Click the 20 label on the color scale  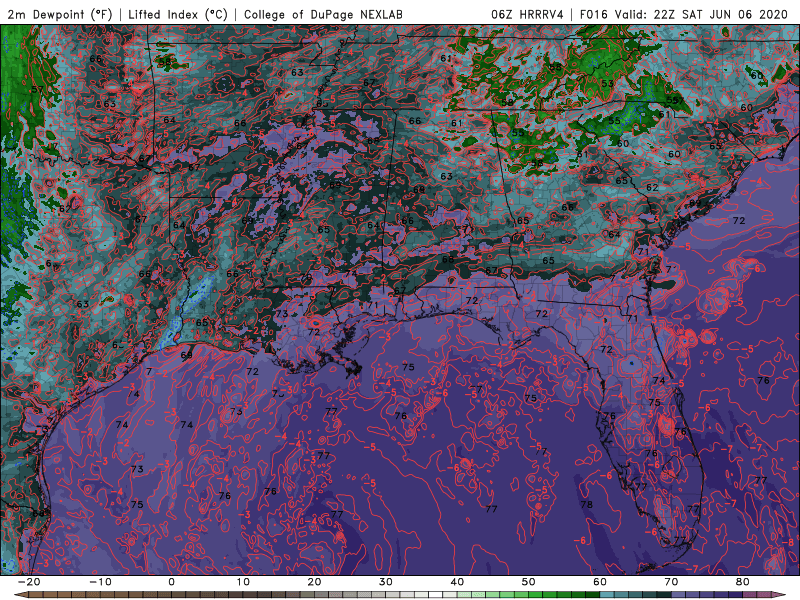click(314, 582)
